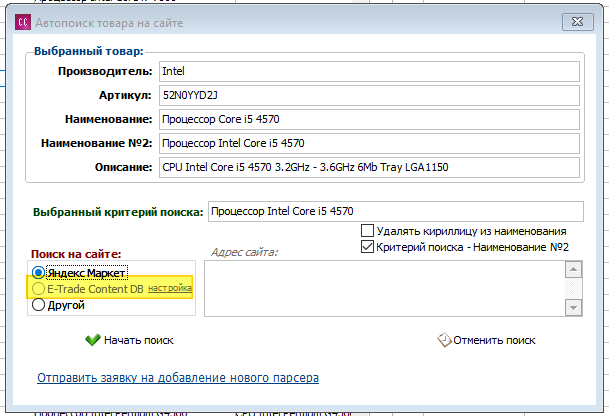
Task: Click Отправить заявку на добавление нового парсера
Action: [178, 378]
